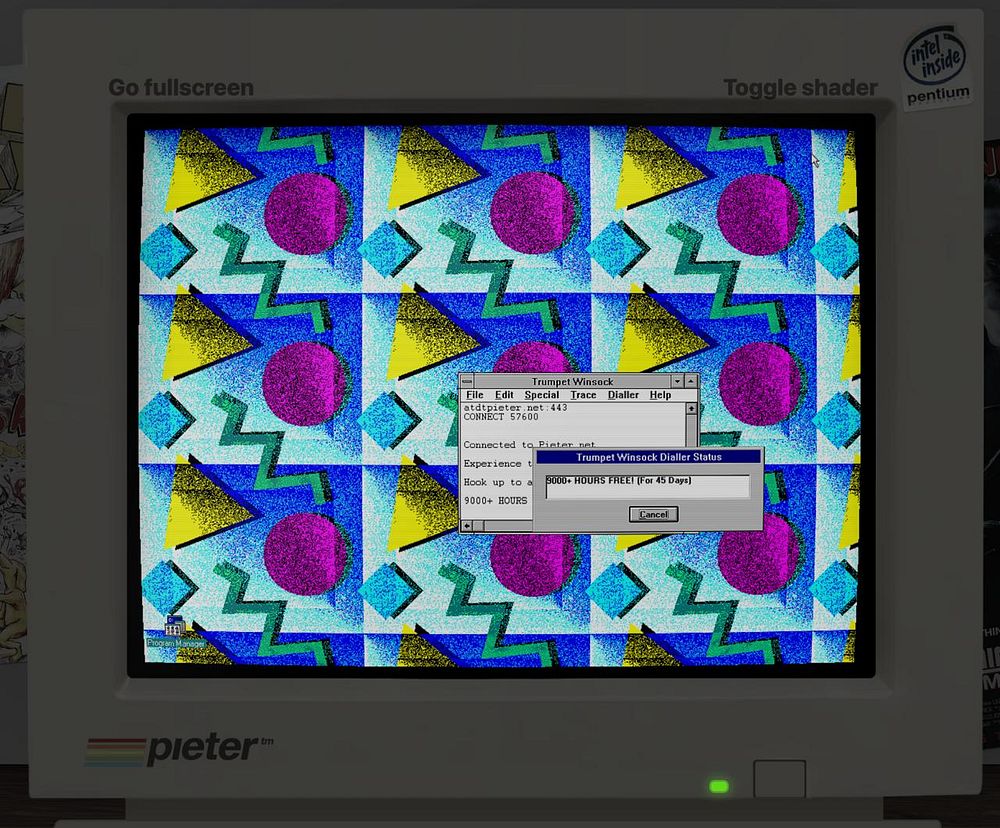Open the Help menu in Trumpet Winsock
This screenshot has height=828, width=1000.
pyautogui.click(x=660, y=395)
